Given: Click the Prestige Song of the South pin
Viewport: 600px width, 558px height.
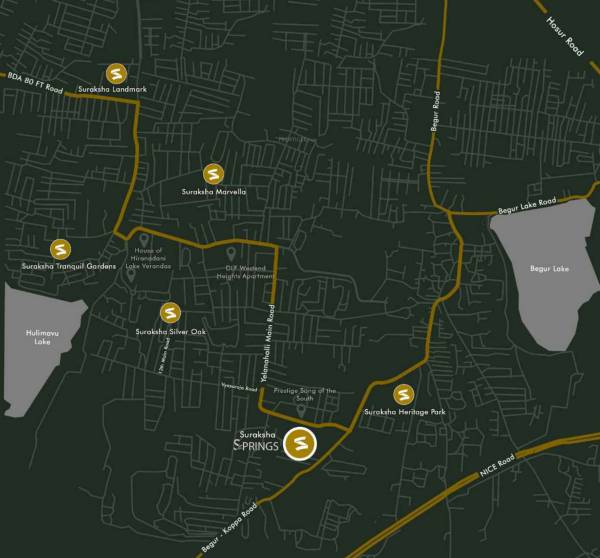Looking at the screenshot, I should [301, 411].
